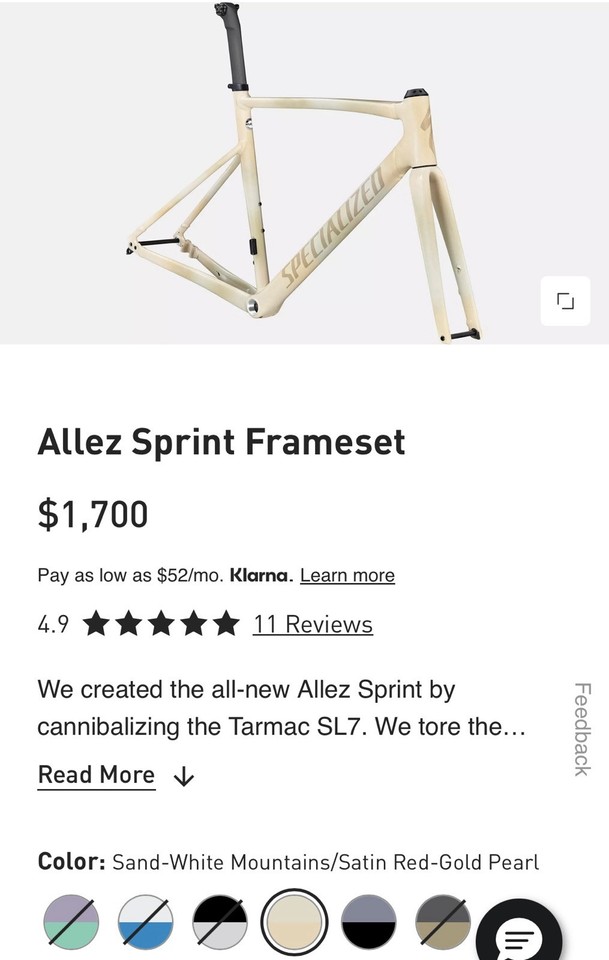609x960 pixels.
Task: Select the gray-over-black color swatch
Action: (x=370, y=922)
